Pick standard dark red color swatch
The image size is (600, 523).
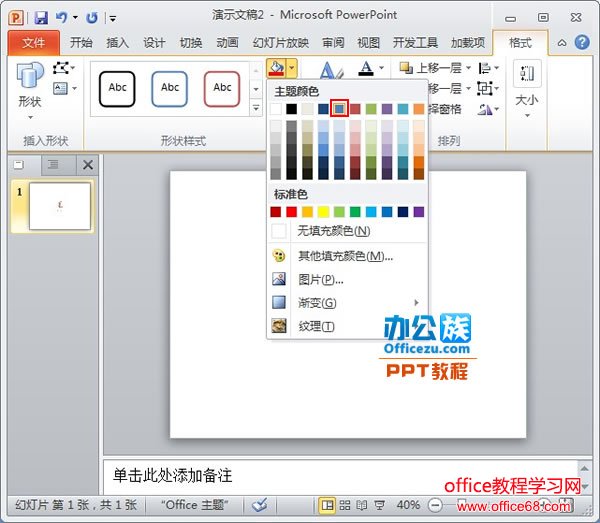[x=276, y=212]
